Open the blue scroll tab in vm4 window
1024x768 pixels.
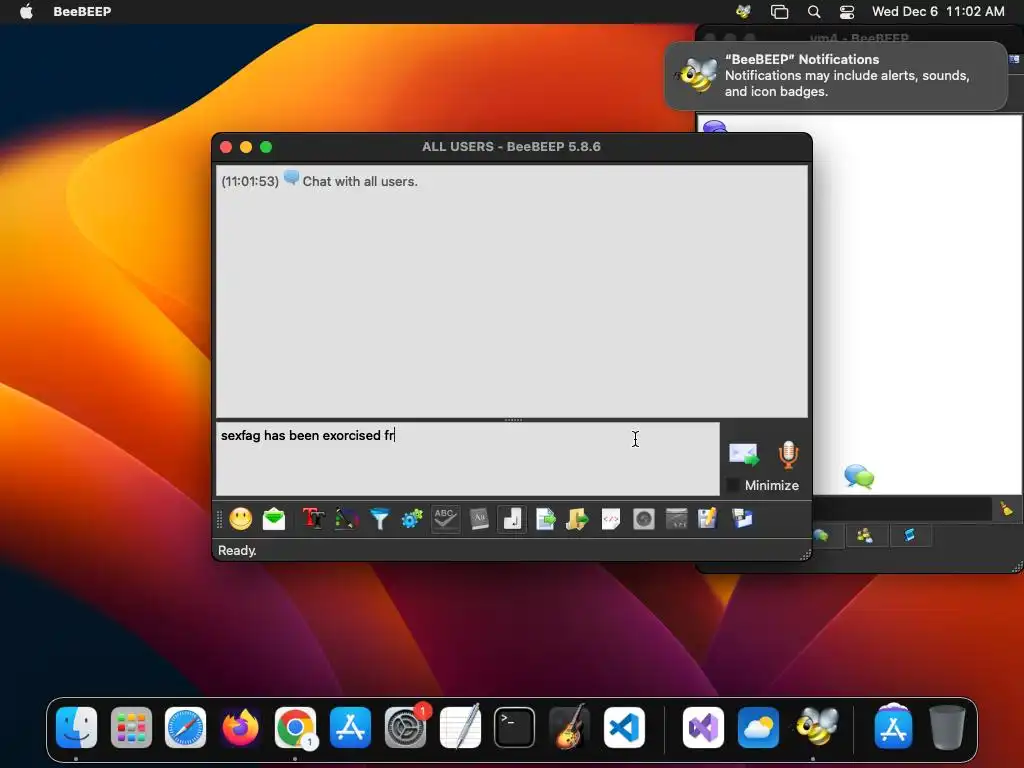click(x=909, y=536)
